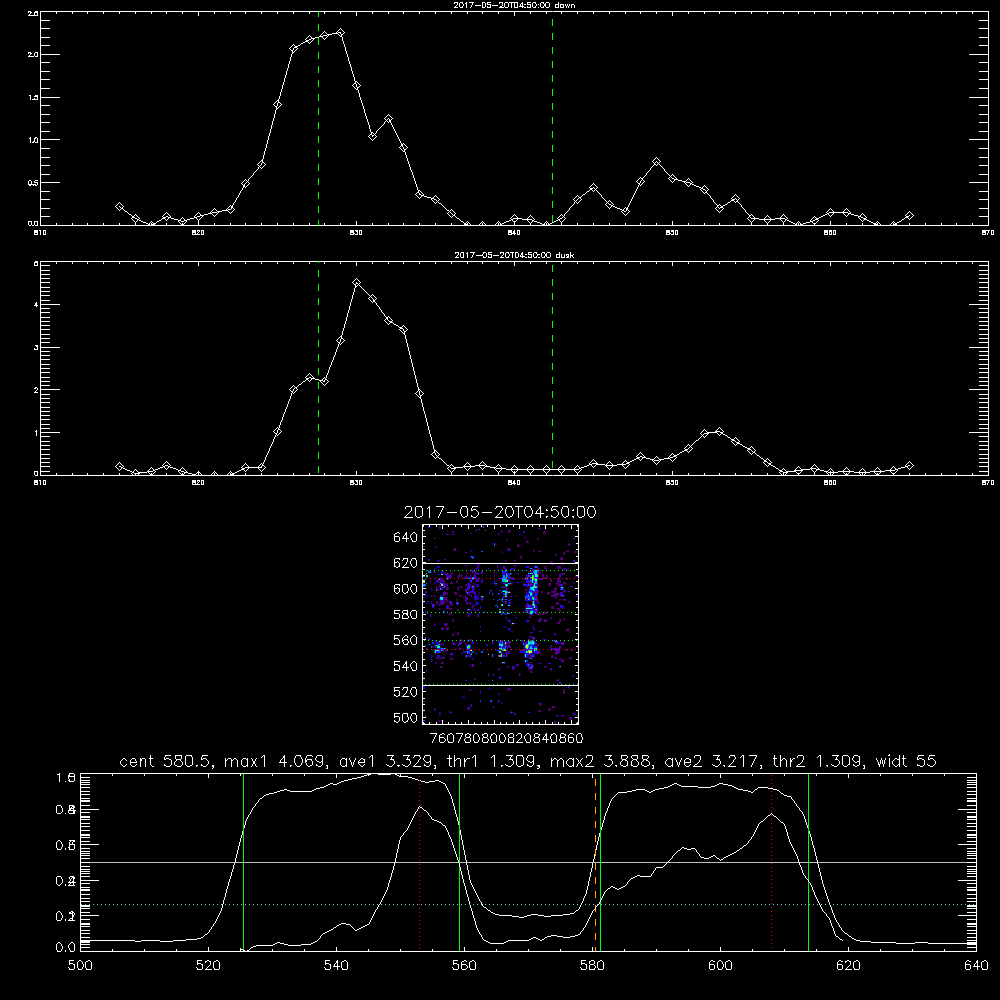Click '810' on the dawn plot x-axis

[40, 233]
